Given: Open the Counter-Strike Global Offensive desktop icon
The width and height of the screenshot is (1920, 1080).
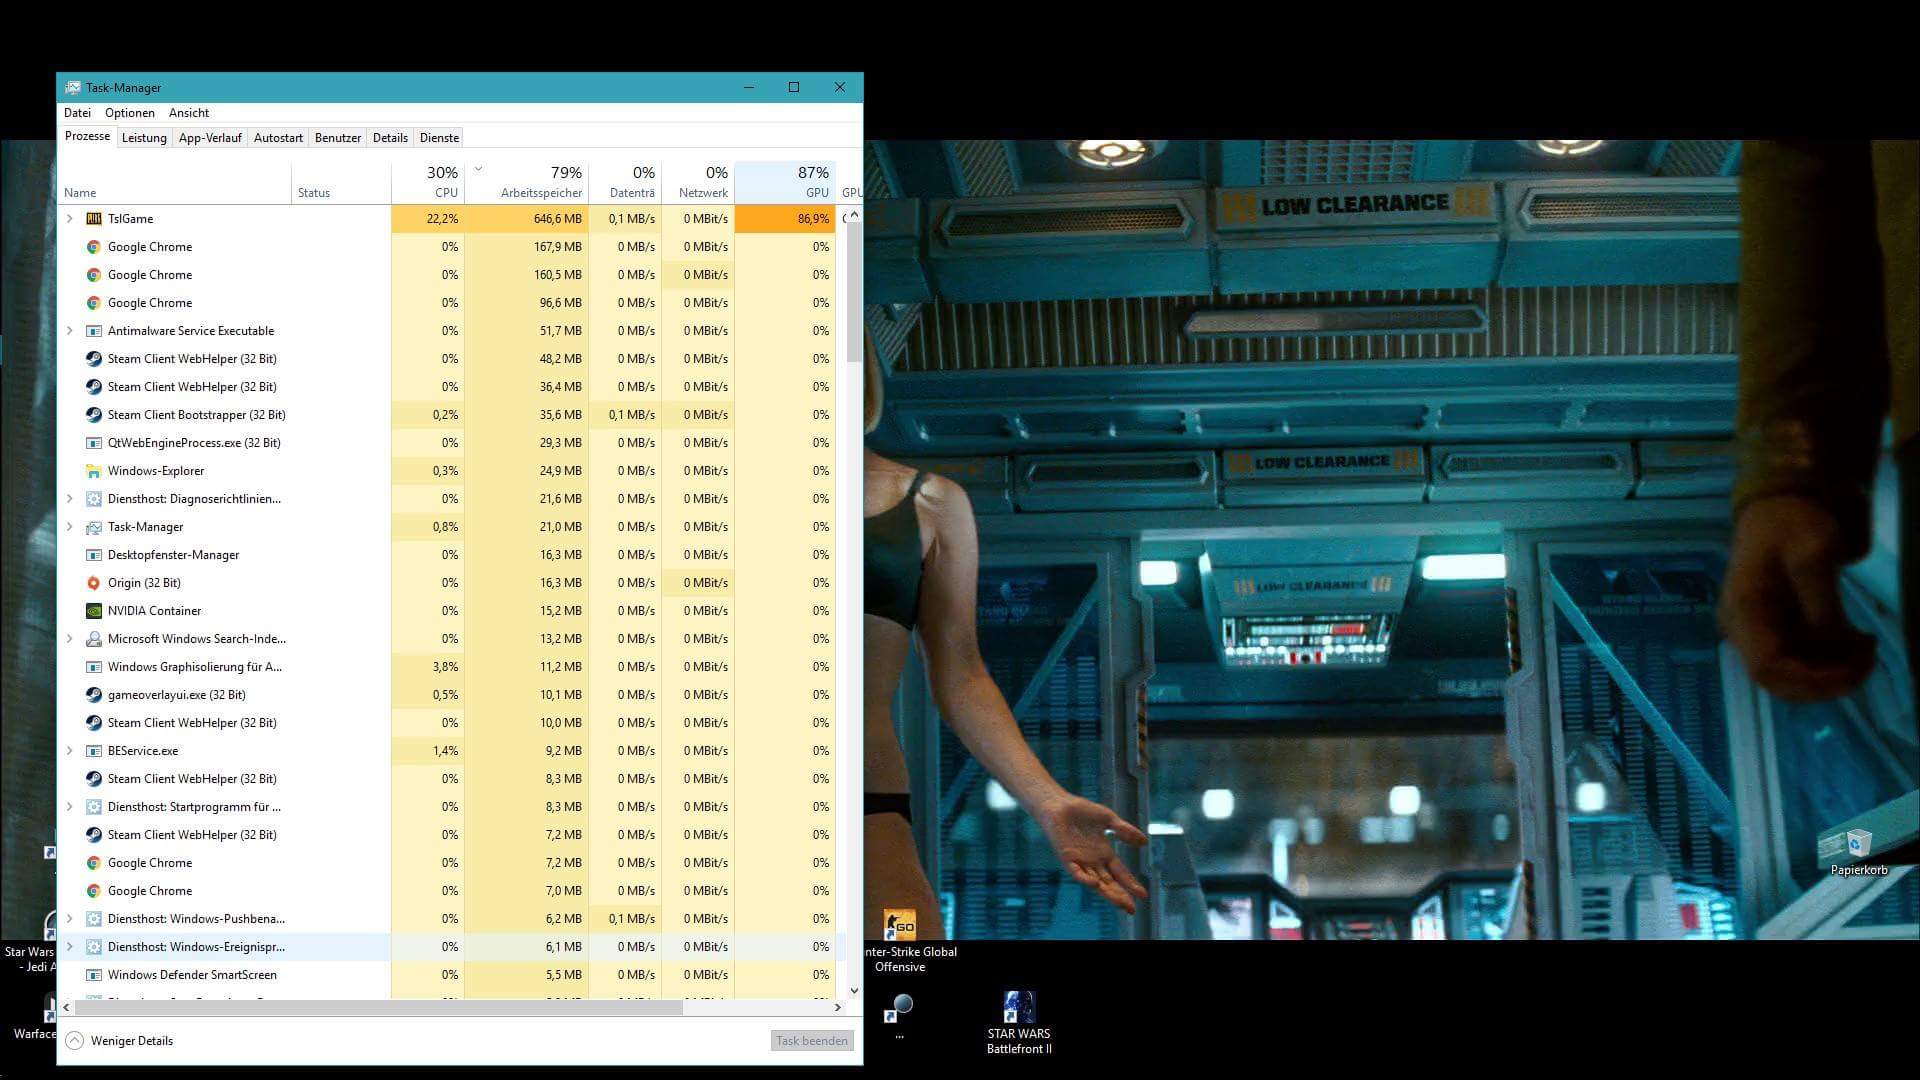Looking at the screenshot, I should pos(899,925).
